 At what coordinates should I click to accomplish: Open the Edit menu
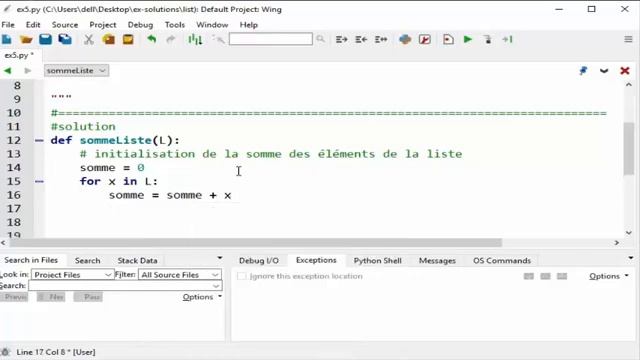(x=33, y=24)
